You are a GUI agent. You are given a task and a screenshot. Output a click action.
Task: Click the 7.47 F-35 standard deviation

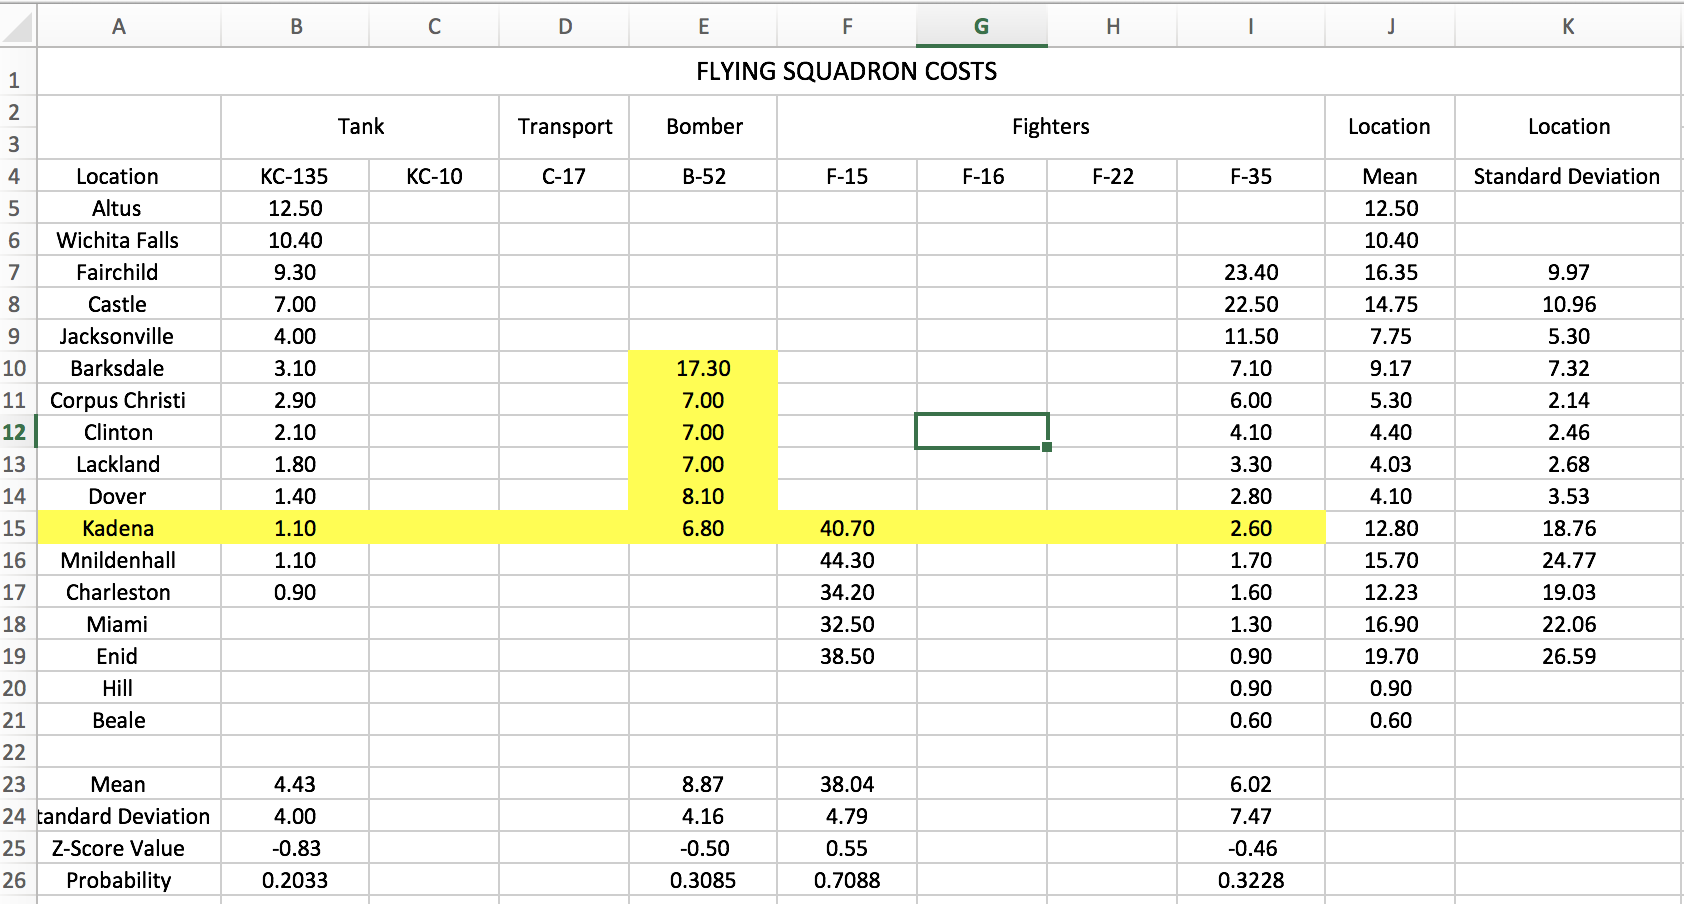pyautogui.click(x=1251, y=816)
